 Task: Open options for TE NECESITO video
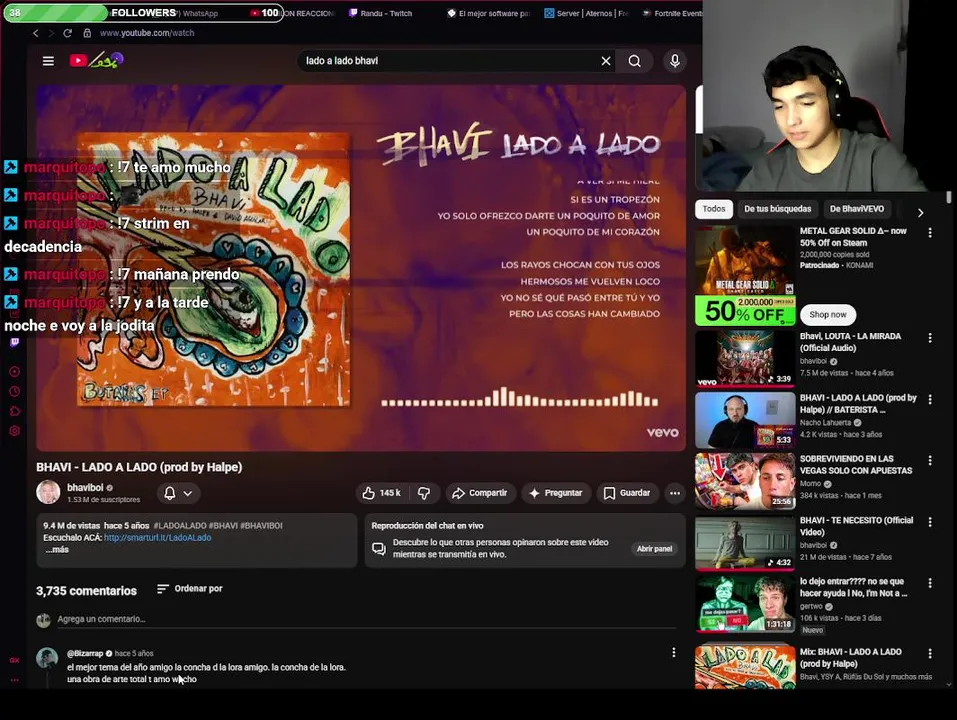930,522
